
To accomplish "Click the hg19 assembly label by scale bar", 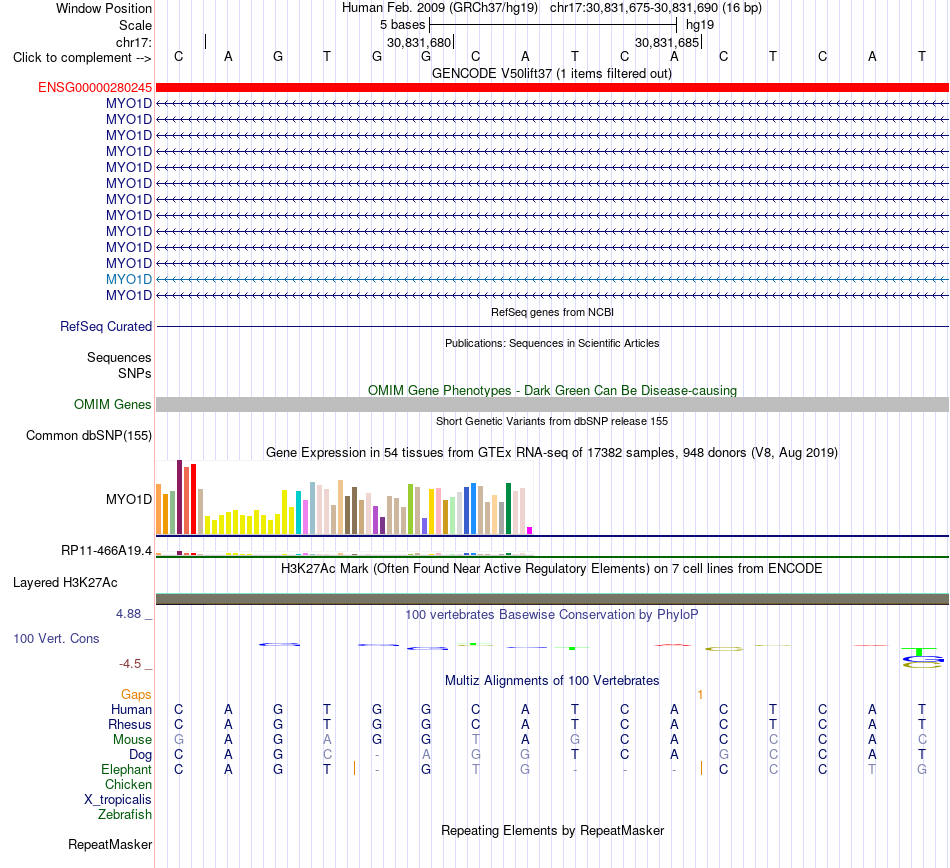I will (x=700, y=25).
